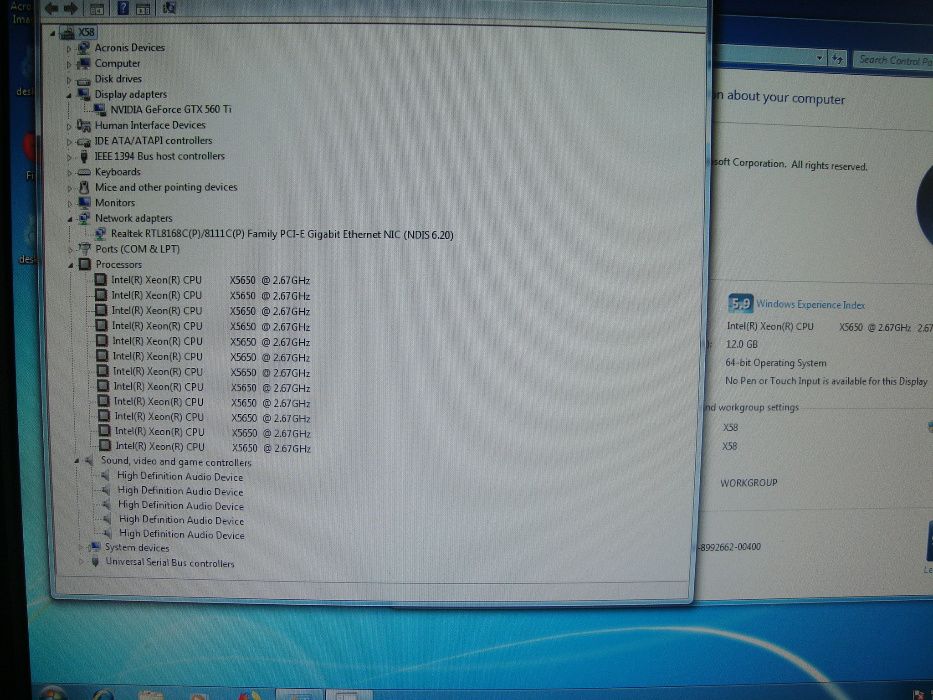Click the 5.9 Windows Experience score badge
The image size is (933, 700).
tap(740, 304)
